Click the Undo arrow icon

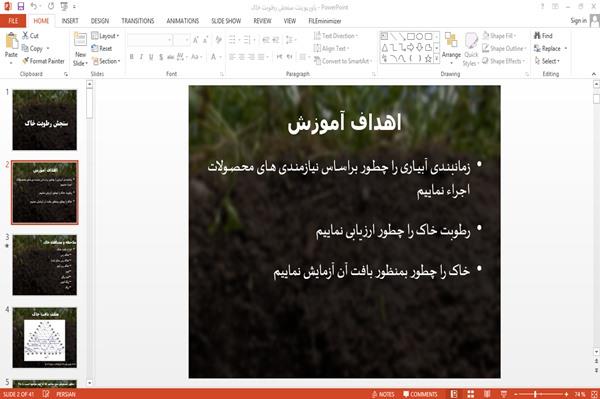pos(34,6)
